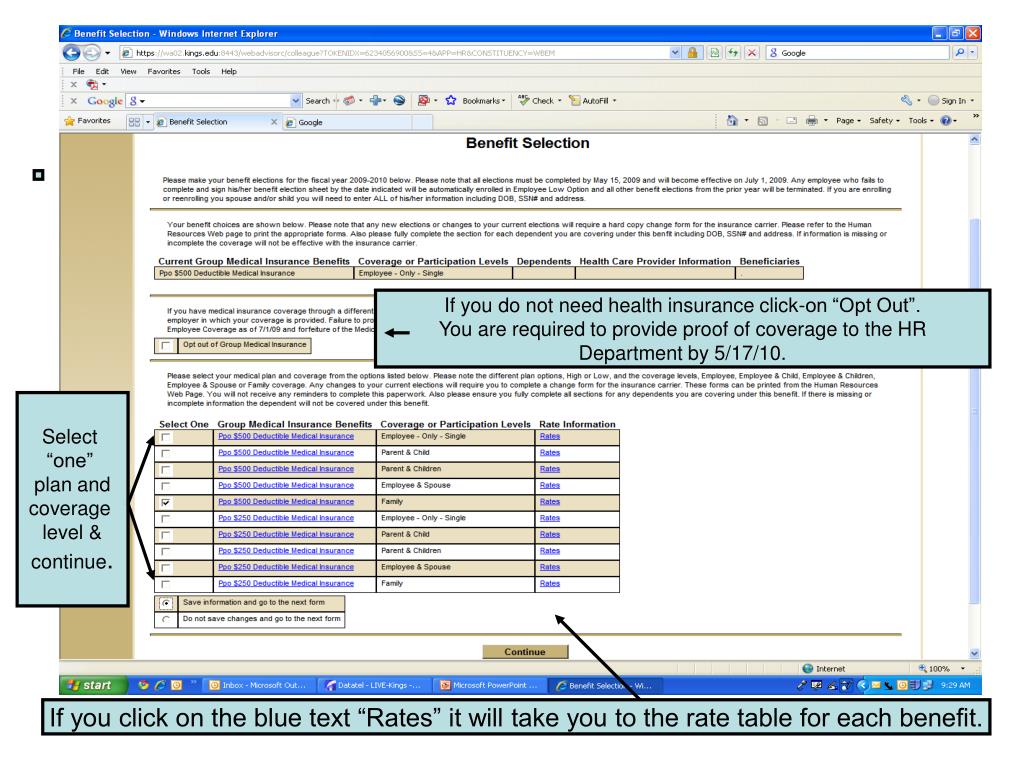Click the green Refresh page icon
The width and height of the screenshot is (1024, 768).
733,53
